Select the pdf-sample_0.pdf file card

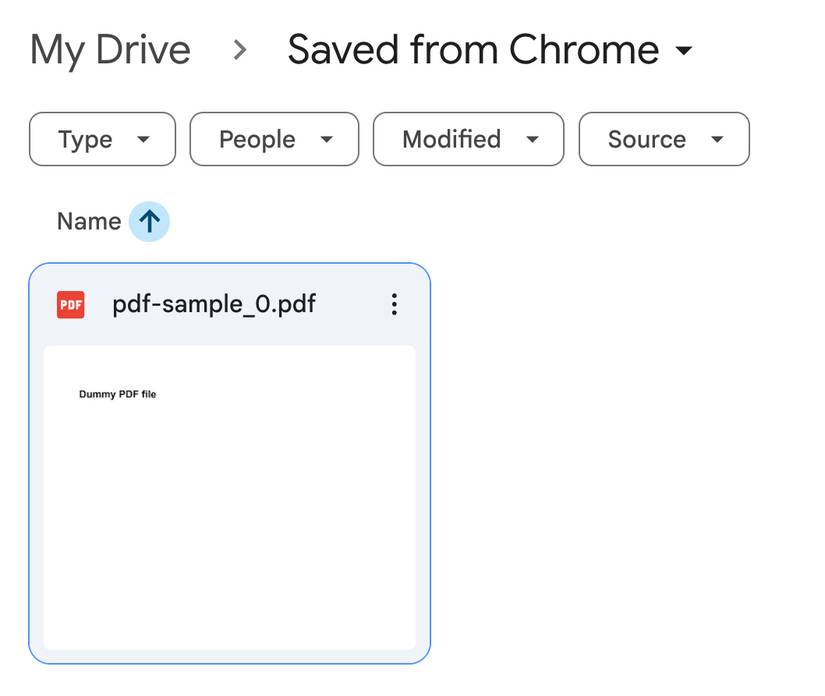(230, 460)
